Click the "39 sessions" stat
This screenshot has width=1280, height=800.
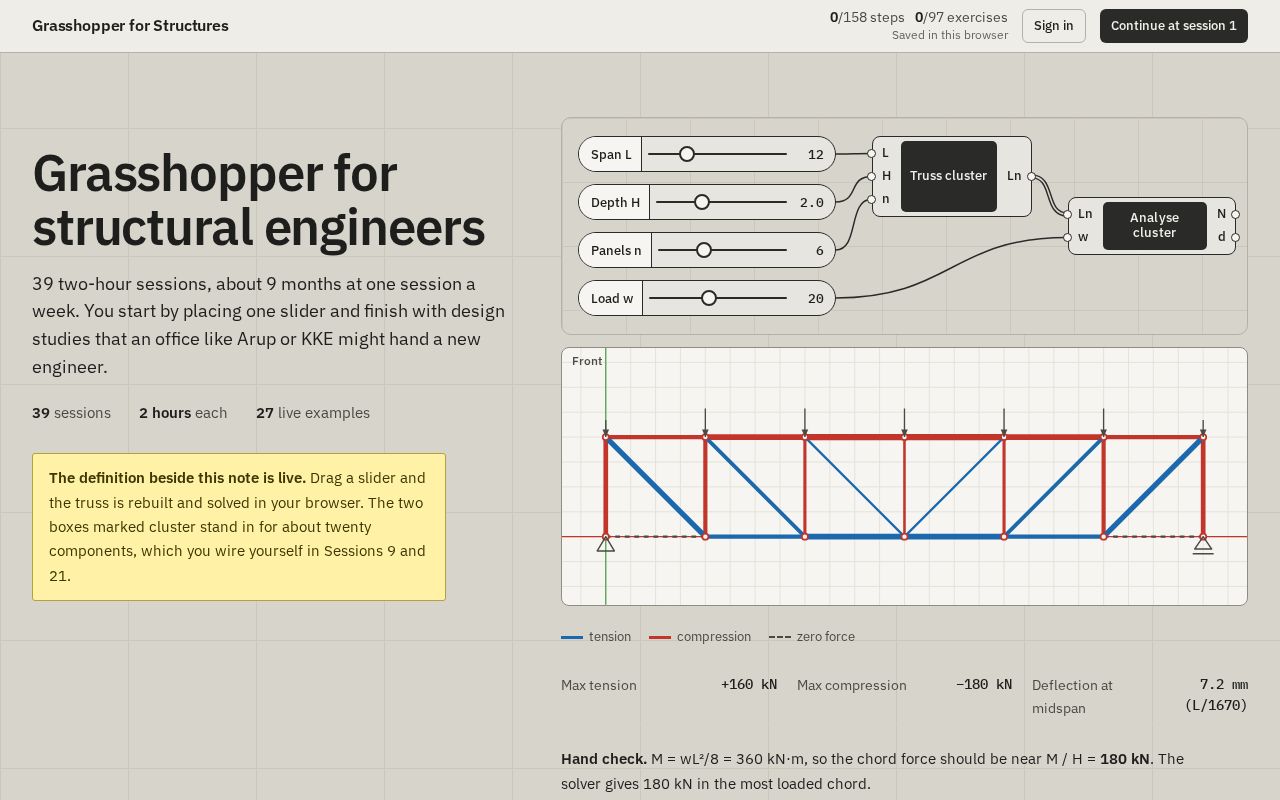click(71, 413)
